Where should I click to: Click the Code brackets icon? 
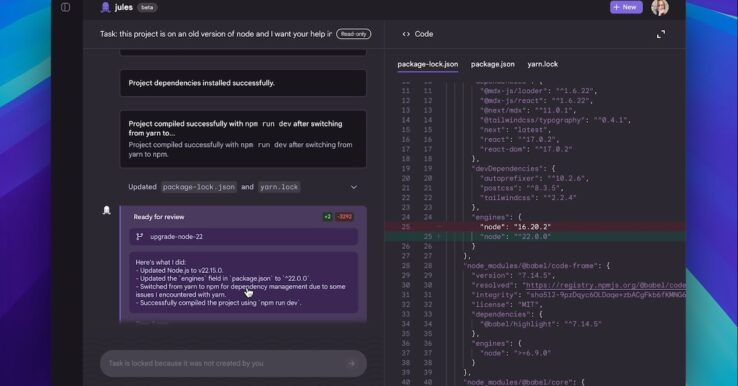click(406, 34)
